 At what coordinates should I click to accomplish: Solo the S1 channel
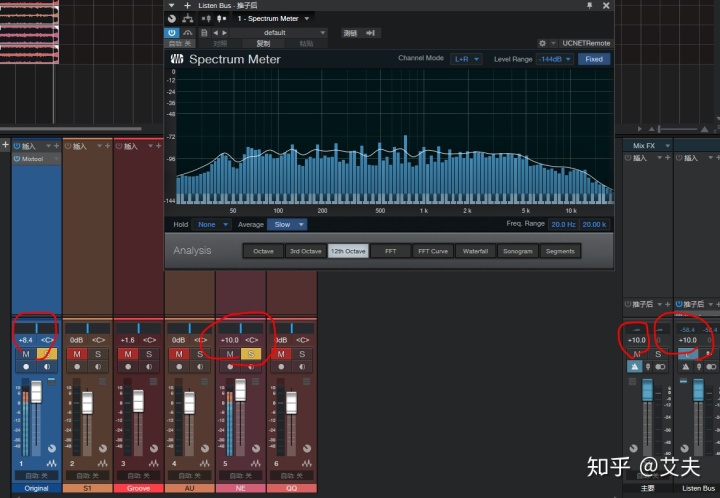coord(98,354)
